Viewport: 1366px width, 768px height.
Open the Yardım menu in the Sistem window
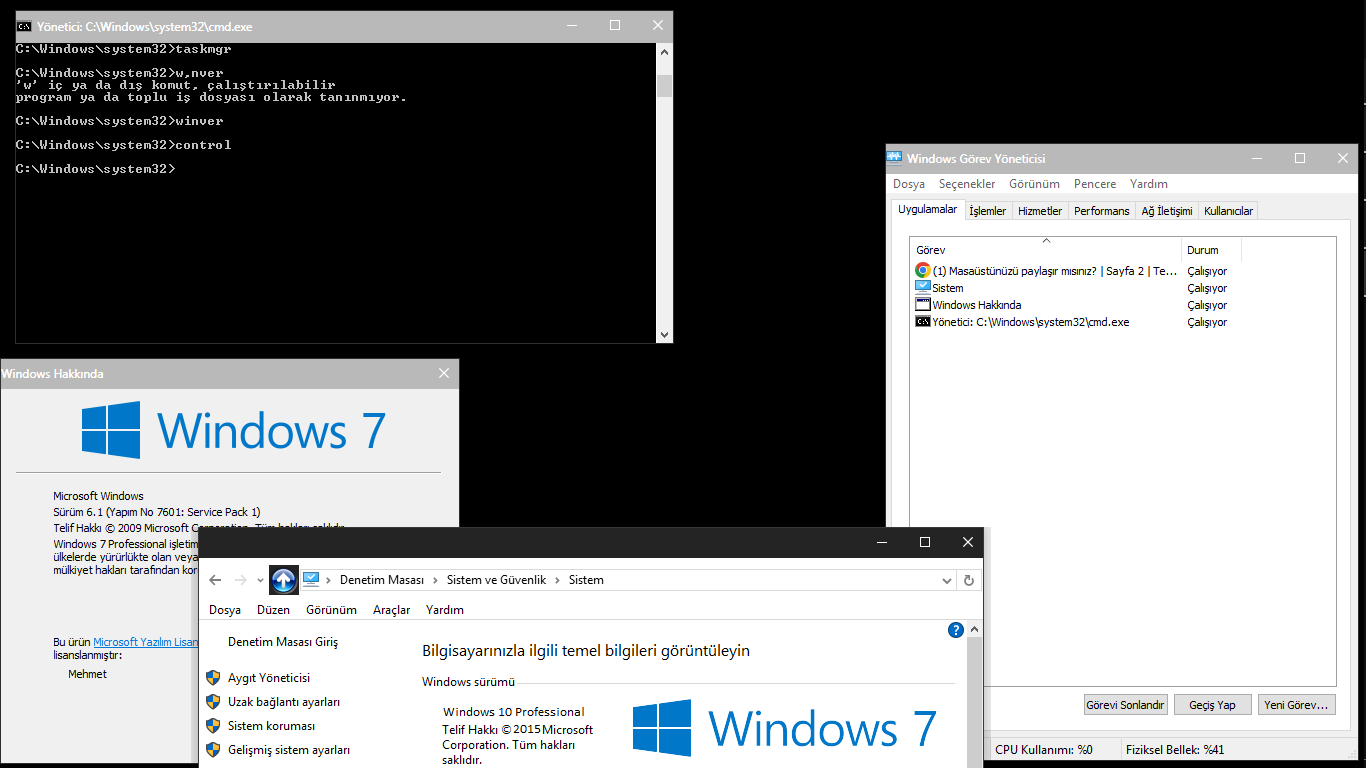[x=445, y=610]
